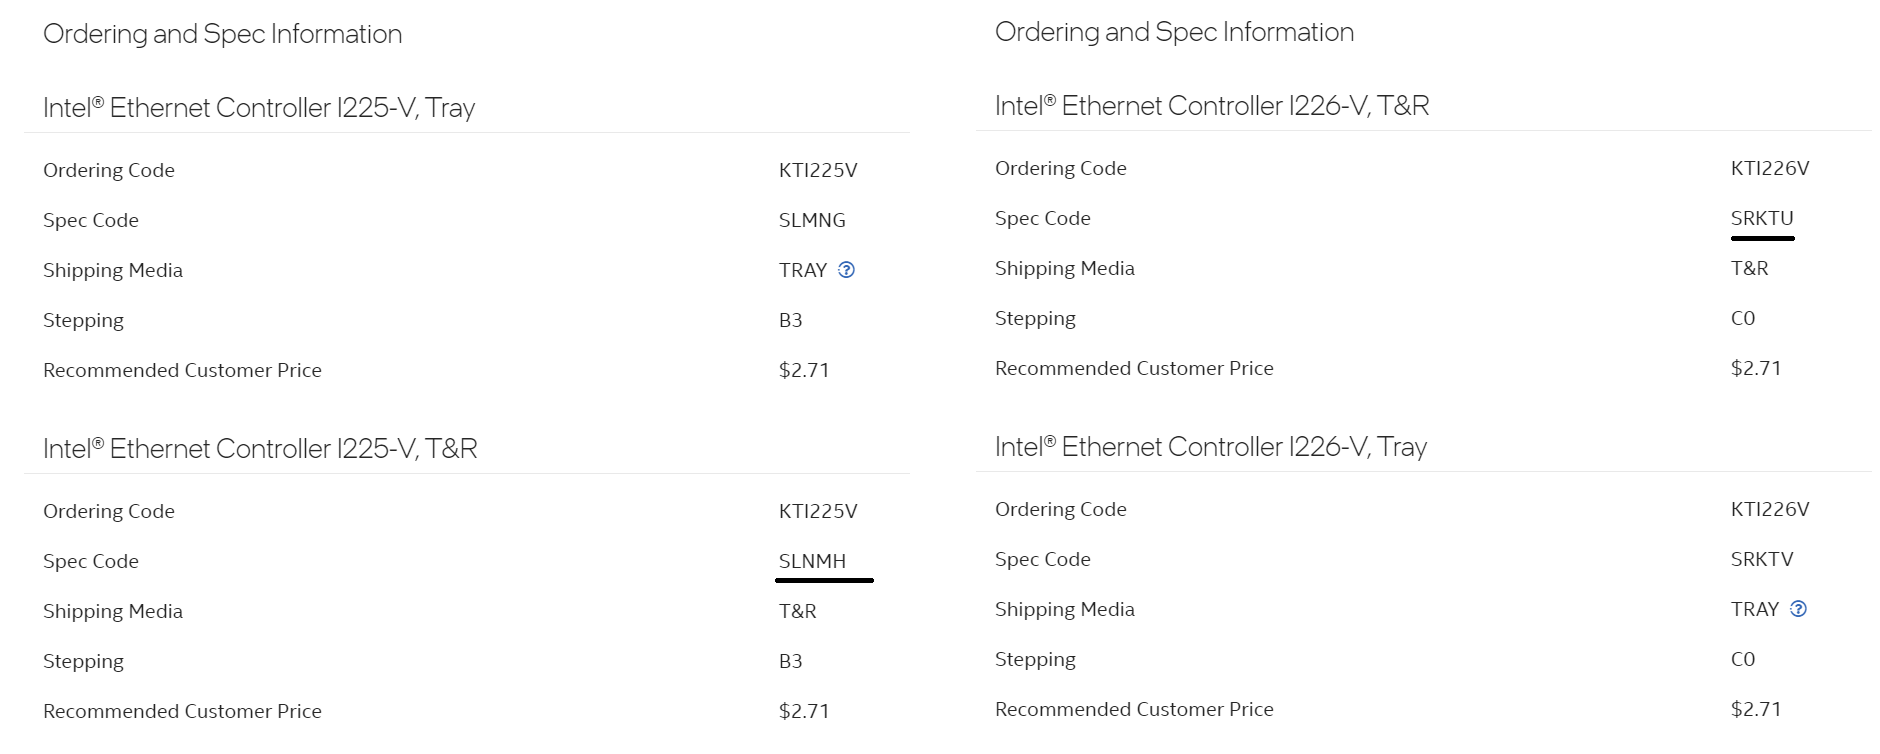Click the underlined SLNMH spec code
1880x754 pixels.
(812, 561)
